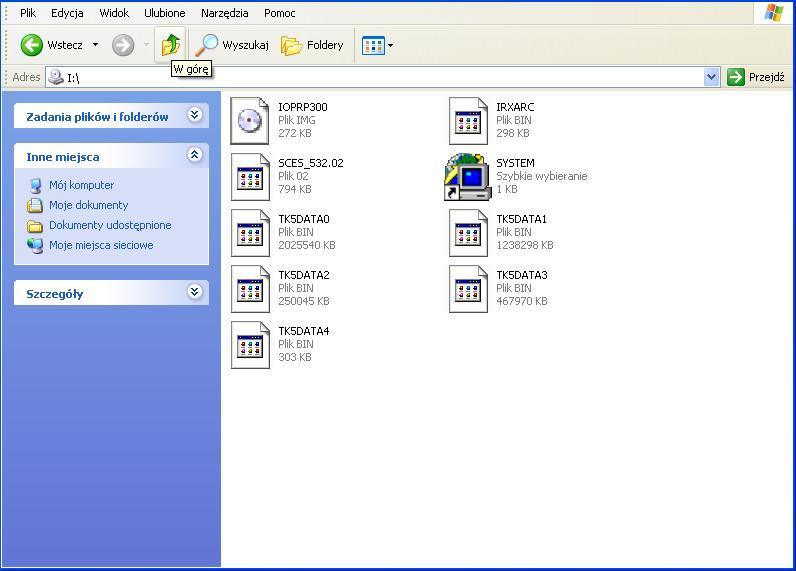This screenshot has width=796, height=571.
Task: Click the TK5DATA0 file name
Action: point(304,219)
